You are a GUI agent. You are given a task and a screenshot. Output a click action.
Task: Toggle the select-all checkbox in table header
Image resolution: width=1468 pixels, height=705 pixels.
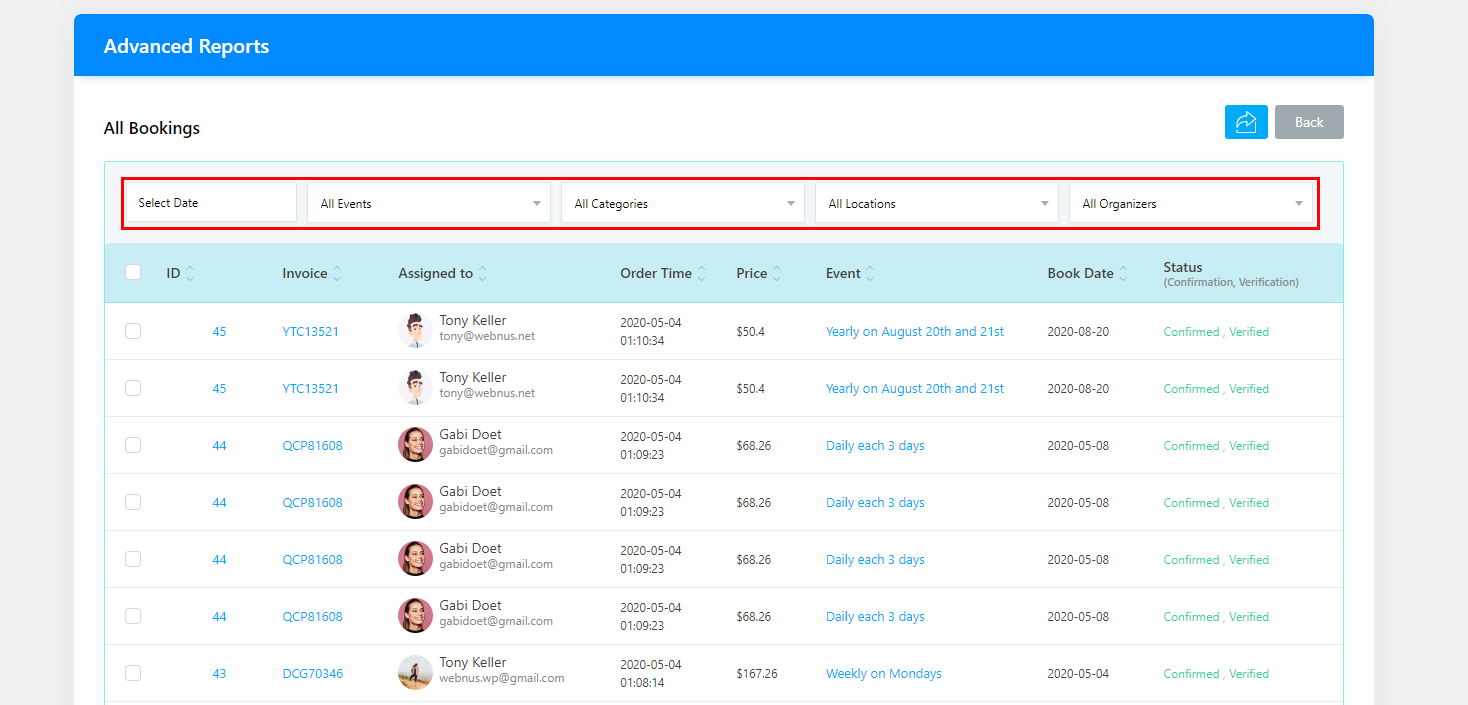[133, 272]
